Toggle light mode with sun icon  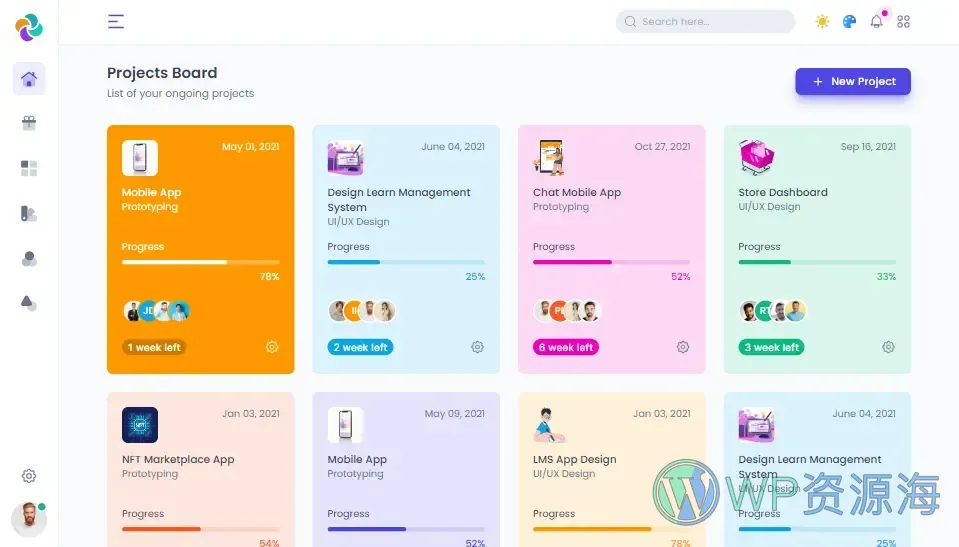coord(822,21)
